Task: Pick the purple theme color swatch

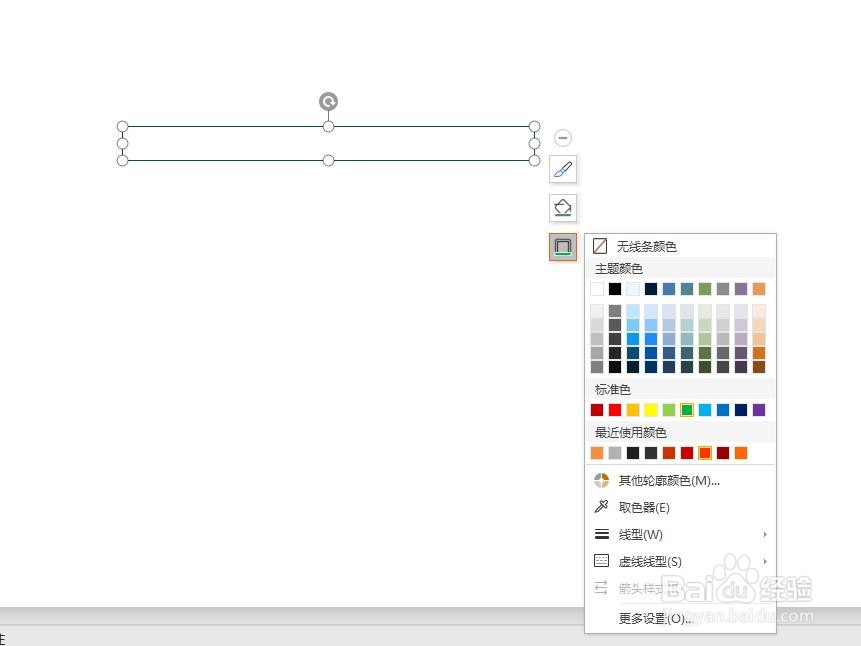Action: pyautogui.click(x=741, y=289)
